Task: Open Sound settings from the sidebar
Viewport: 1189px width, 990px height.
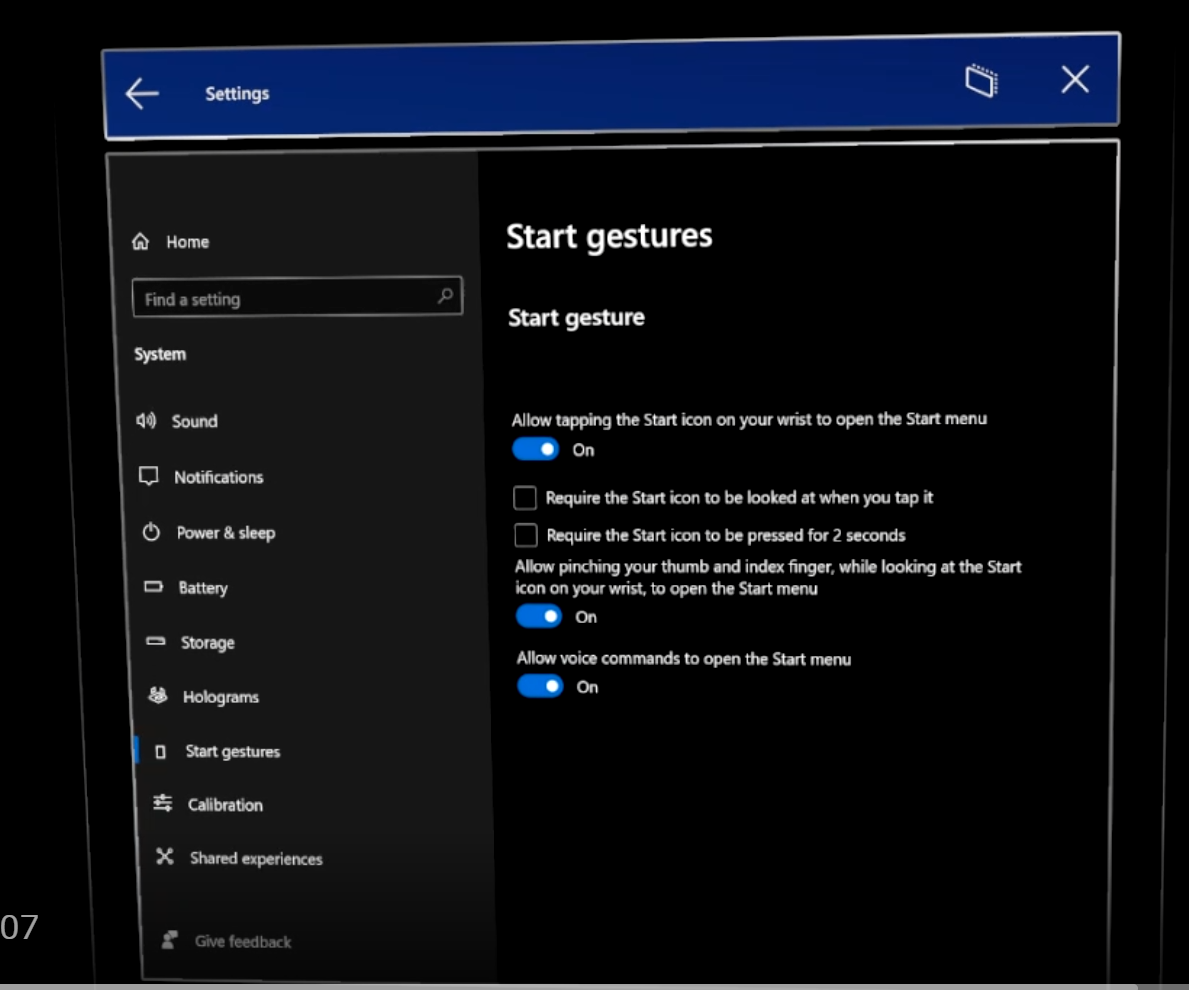Action: (x=193, y=421)
